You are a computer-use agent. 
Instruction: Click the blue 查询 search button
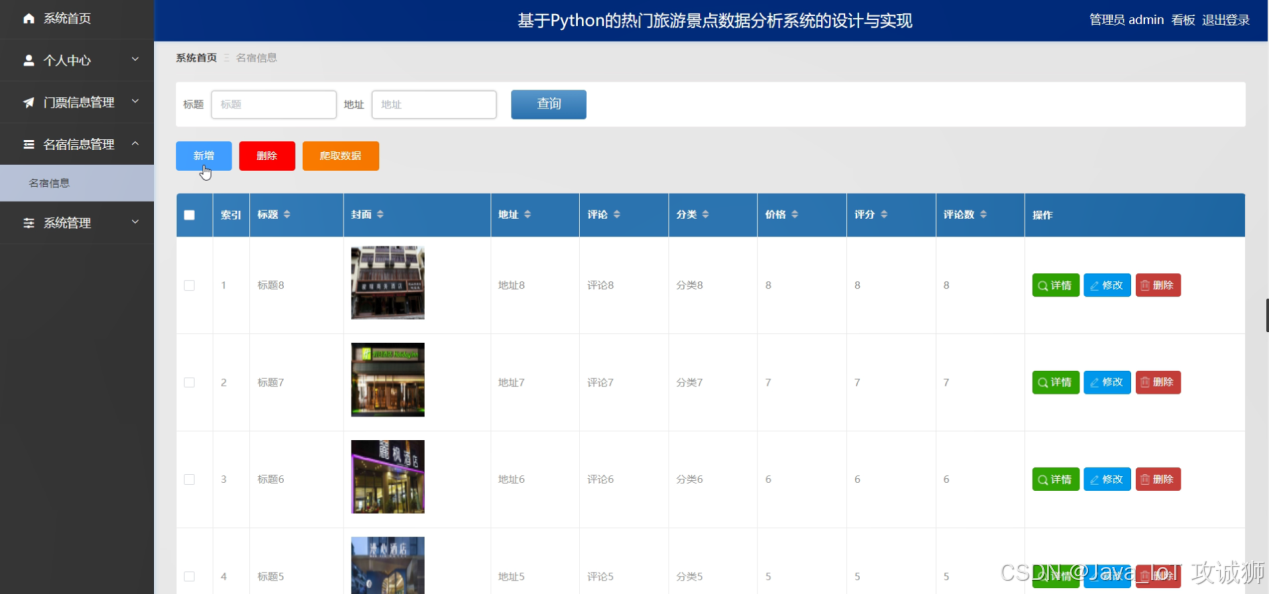point(548,104)
